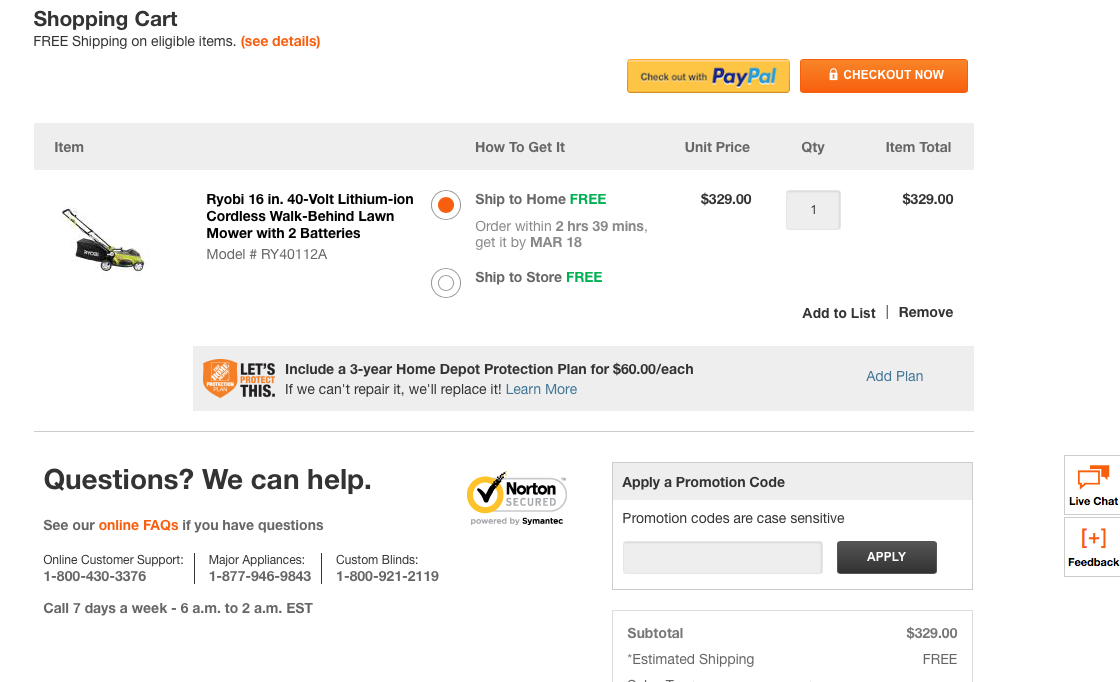
Task: Click the CHECKOUT NOW button
Action: [884, 75]
